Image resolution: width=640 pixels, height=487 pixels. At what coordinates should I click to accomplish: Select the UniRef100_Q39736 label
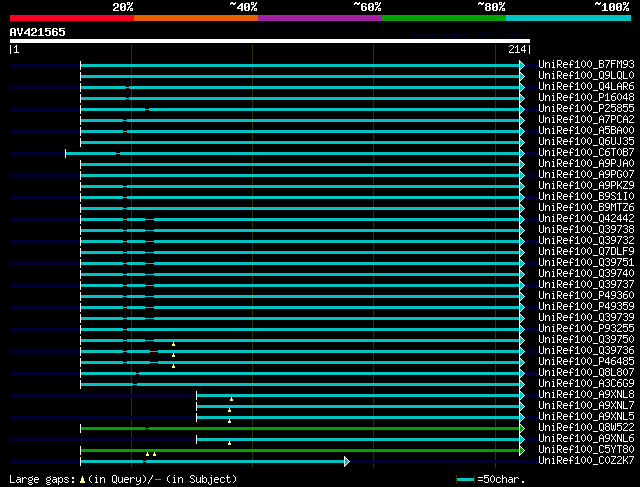point(586,351)
